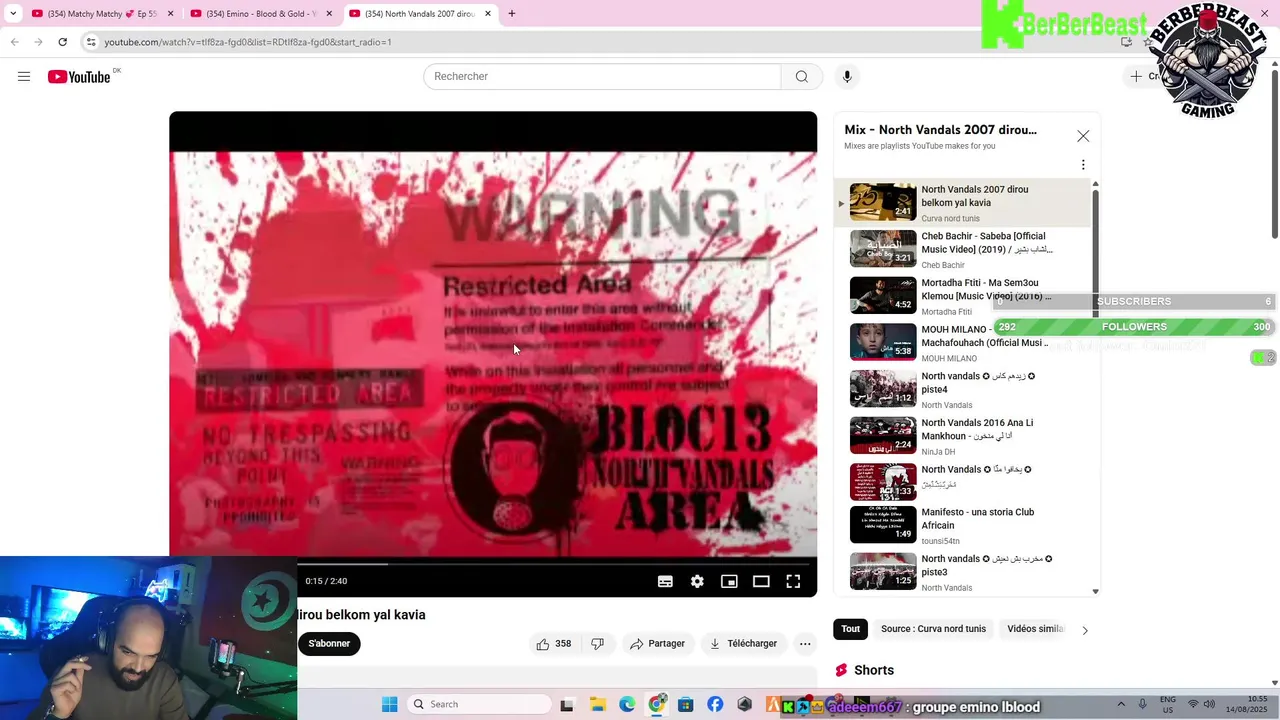Viewport: 1280px width, 720px height.
Task: Play North Vandals 2016 Ana Li Mankhoun
Action: click(962, 436)
